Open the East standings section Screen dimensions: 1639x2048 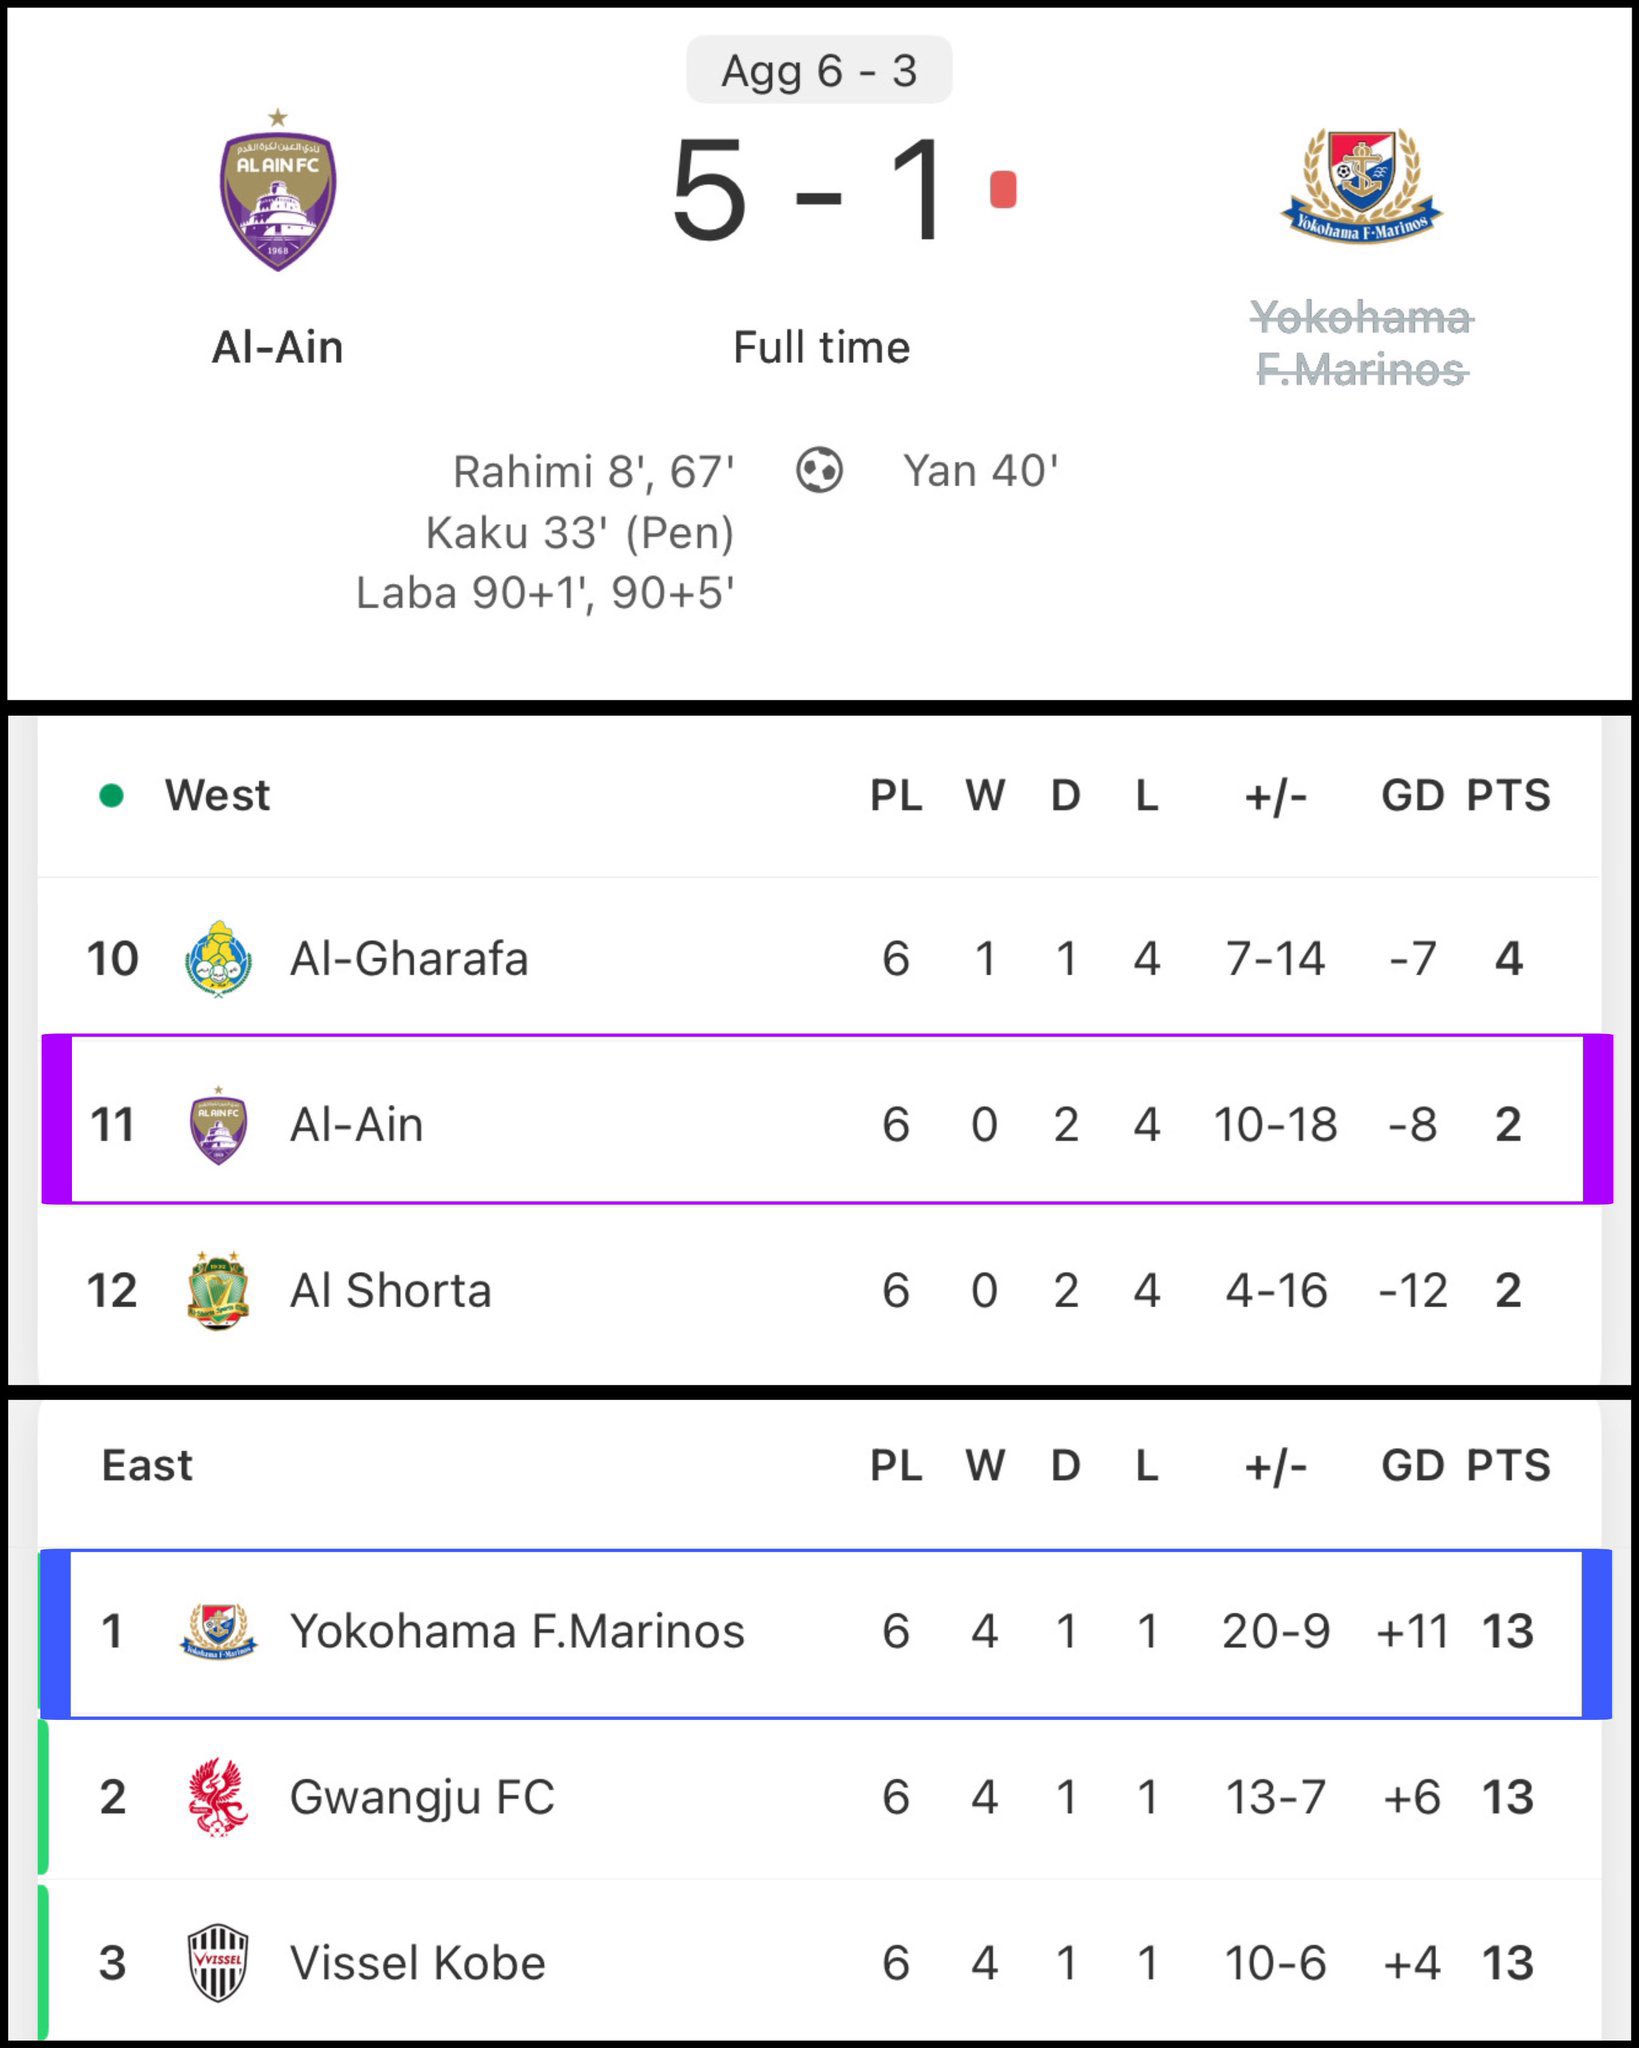147,1466
